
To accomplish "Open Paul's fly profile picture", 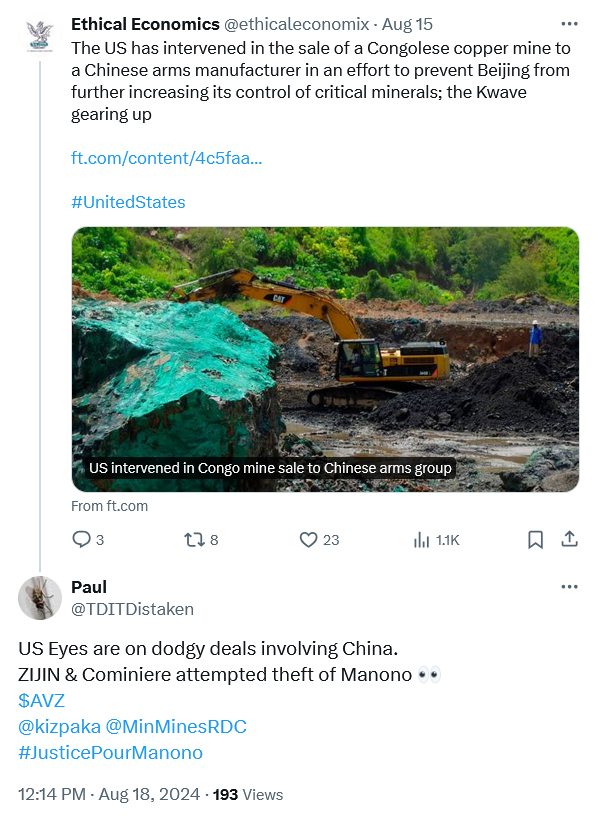I will pyautogui.click(x=40, y=598).
